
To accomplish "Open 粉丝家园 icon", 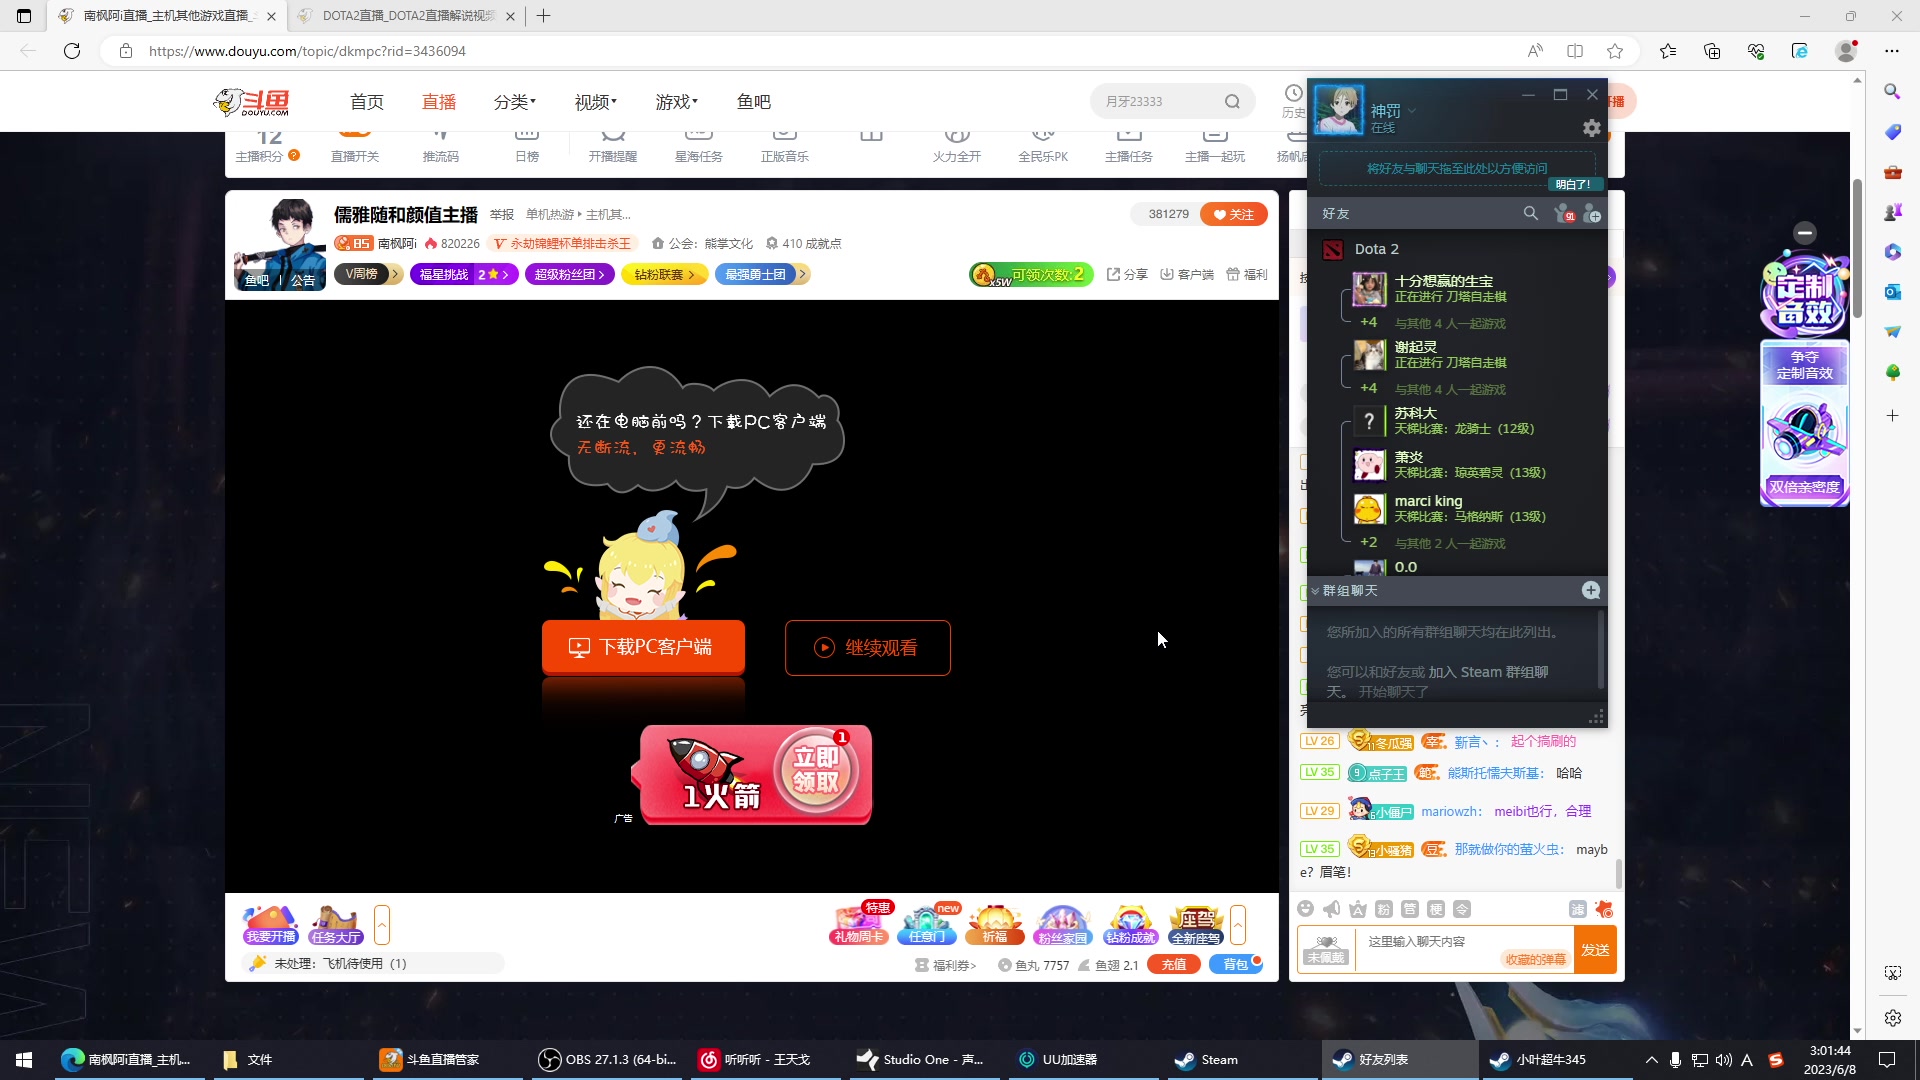I will click(1062, 923).
